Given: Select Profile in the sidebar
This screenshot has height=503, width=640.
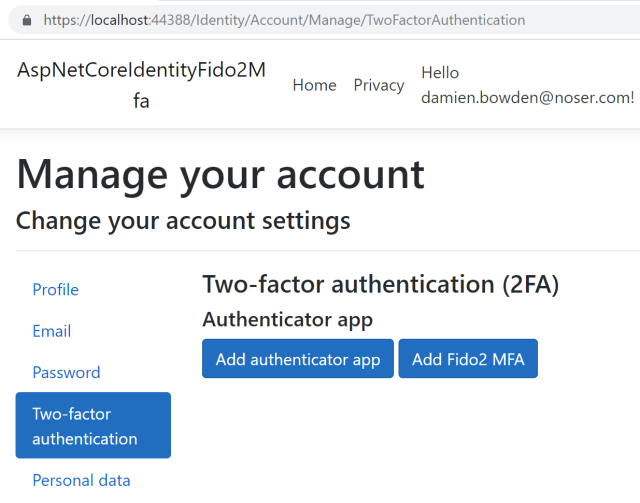Looking at the screenshot, I should tap(56, 290).
